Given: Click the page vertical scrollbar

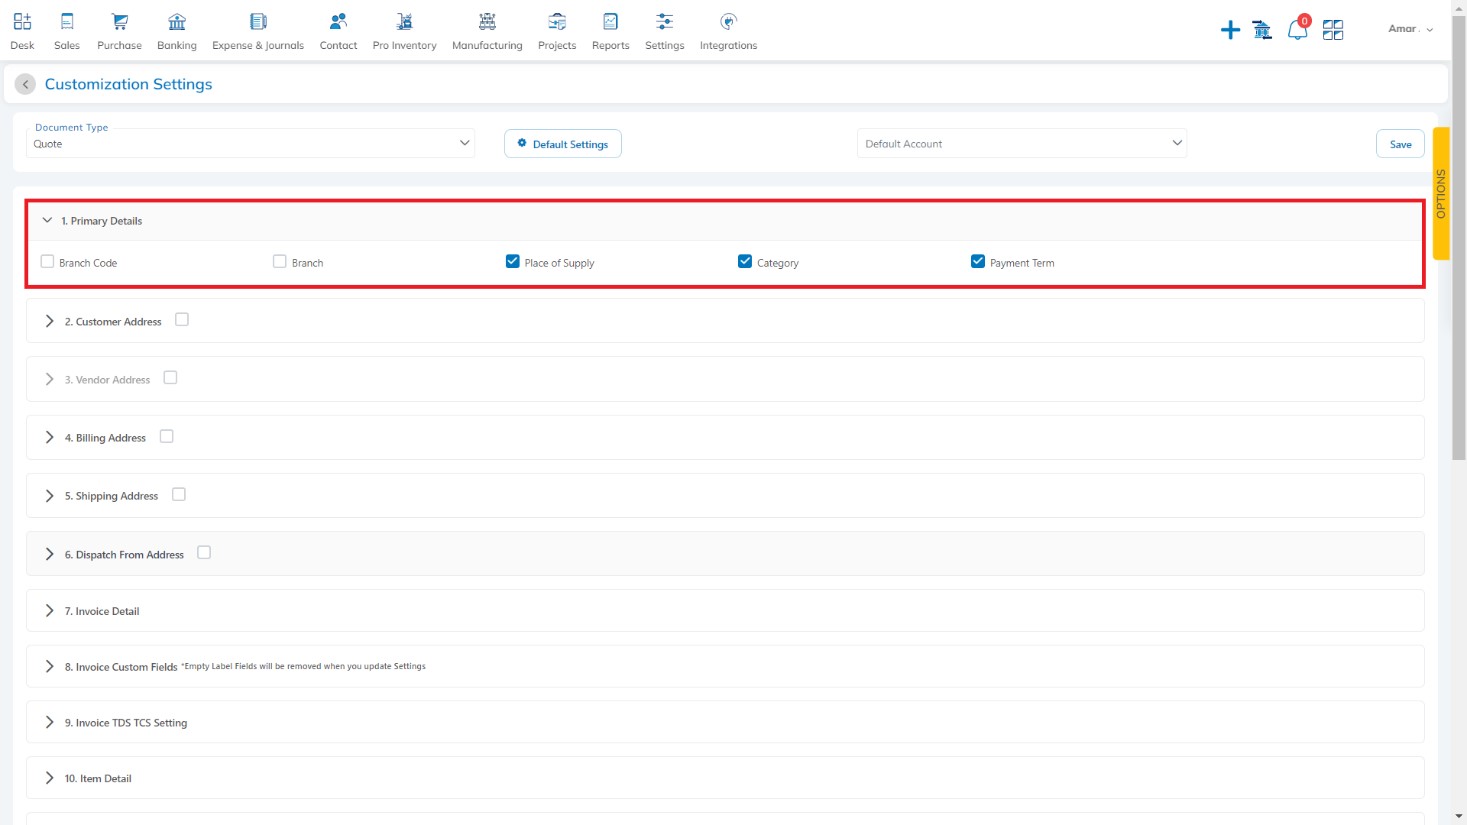Looking at the screenshot, I should point(1459,240).
